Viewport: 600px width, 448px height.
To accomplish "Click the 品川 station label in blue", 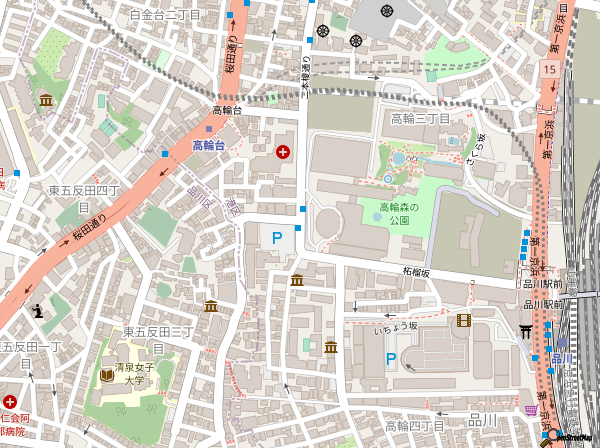I will 561,358.
